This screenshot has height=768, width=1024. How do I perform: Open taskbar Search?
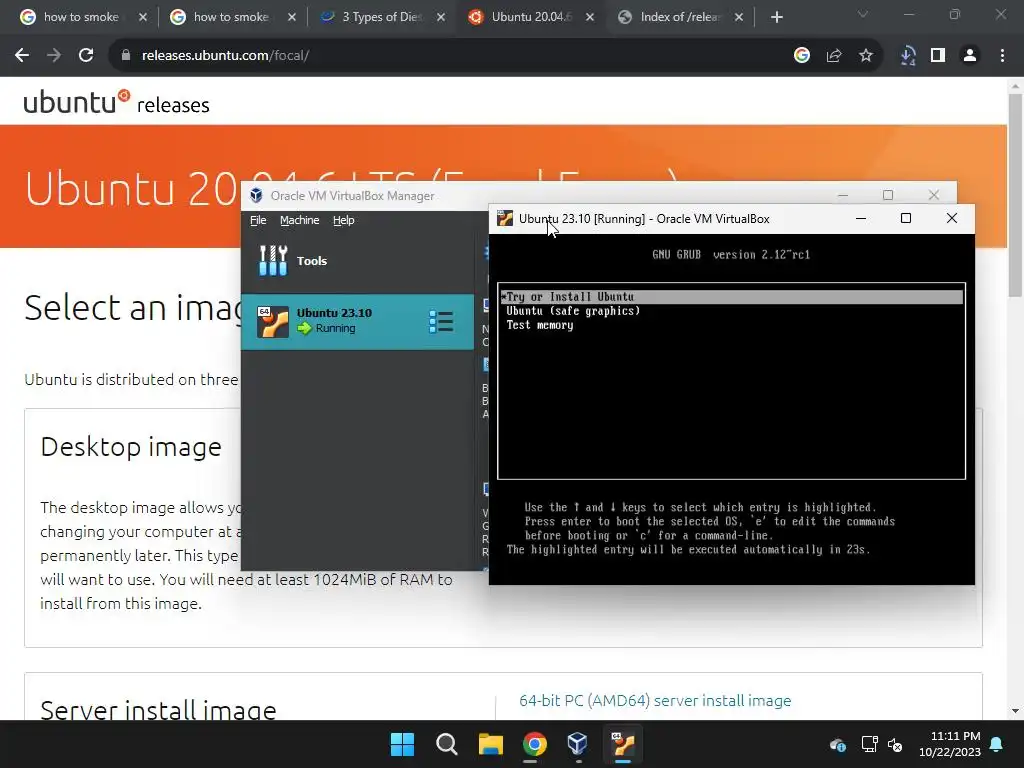[x=447, y=744]
